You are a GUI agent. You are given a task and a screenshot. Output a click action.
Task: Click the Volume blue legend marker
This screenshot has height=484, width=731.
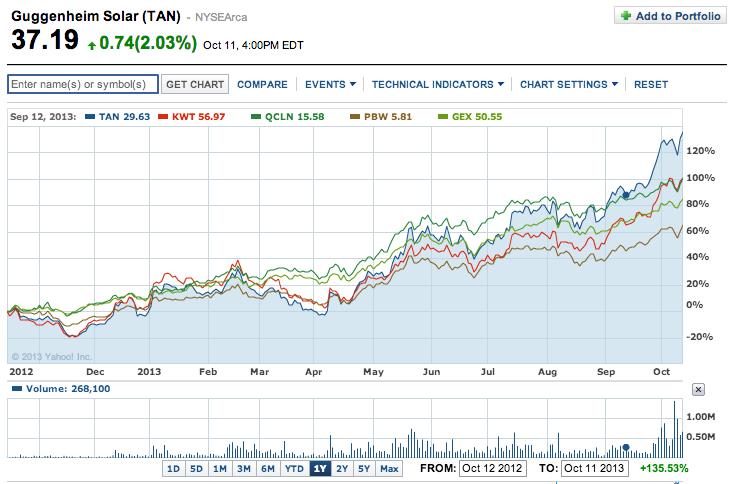pos(17,389)
